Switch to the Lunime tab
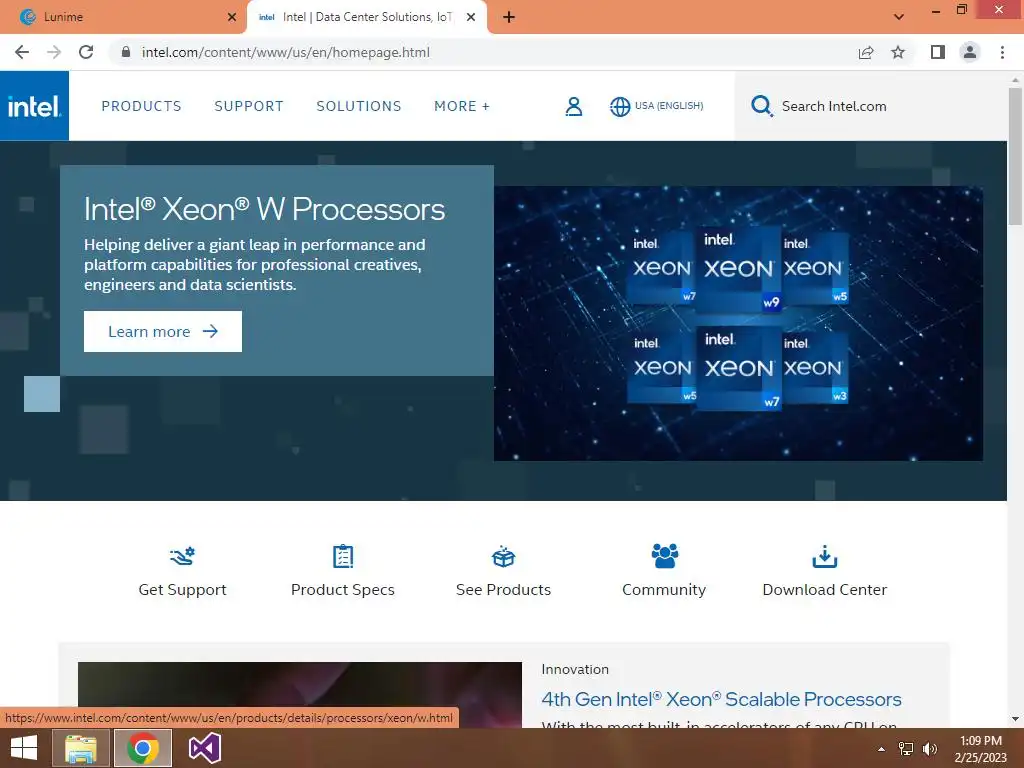Image resolution: width=1024 pixels, height=768 pixels. pyautogui.click(x=123, y=17)
